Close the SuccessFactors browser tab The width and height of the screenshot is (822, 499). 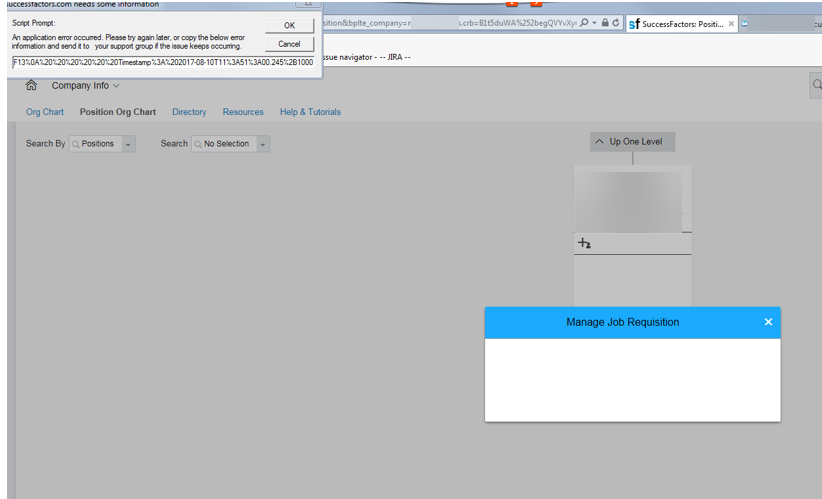(731, 24)
